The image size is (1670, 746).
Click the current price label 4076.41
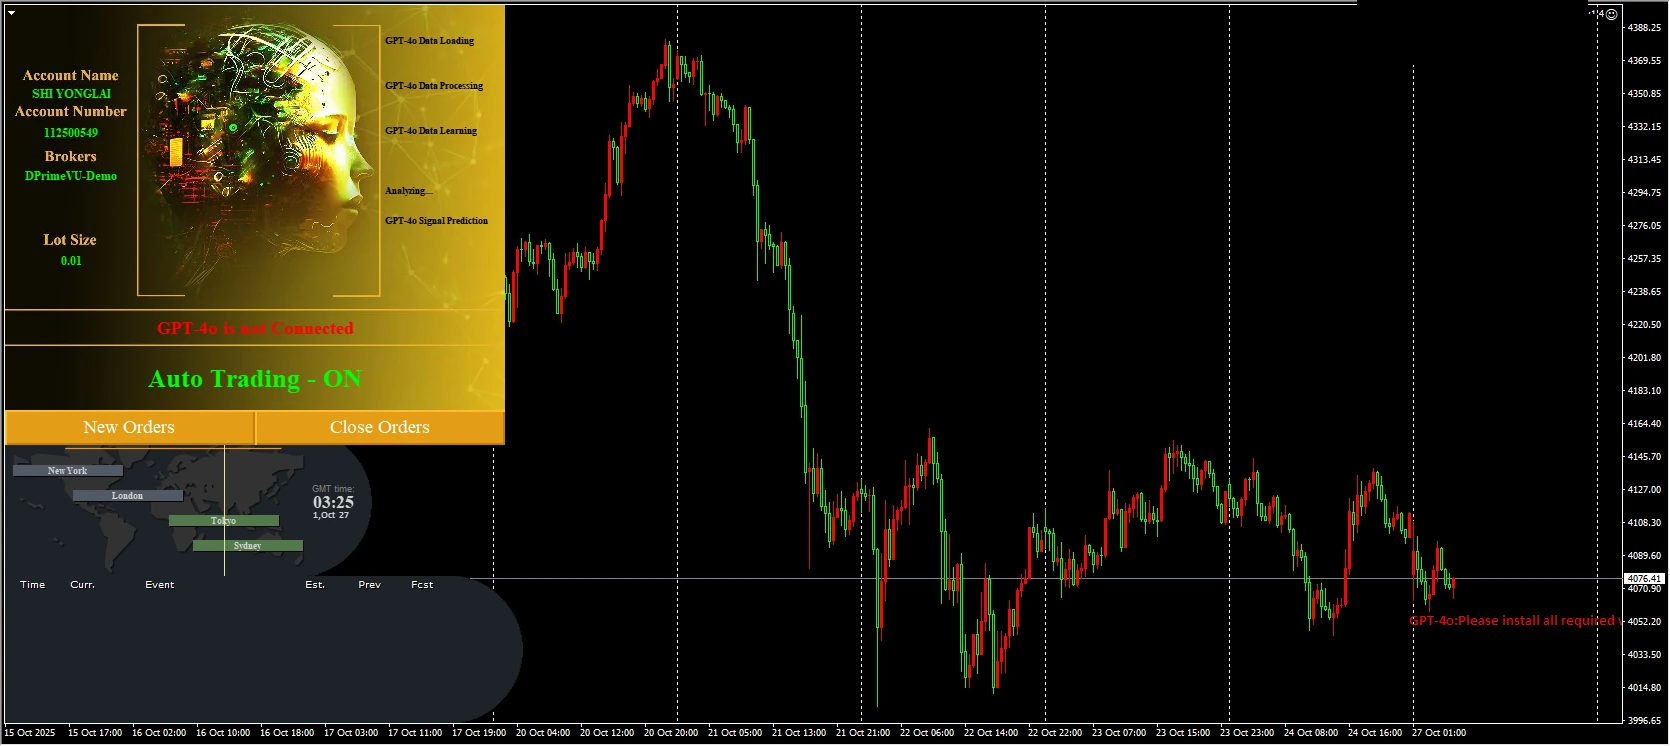pos(1644,579)
